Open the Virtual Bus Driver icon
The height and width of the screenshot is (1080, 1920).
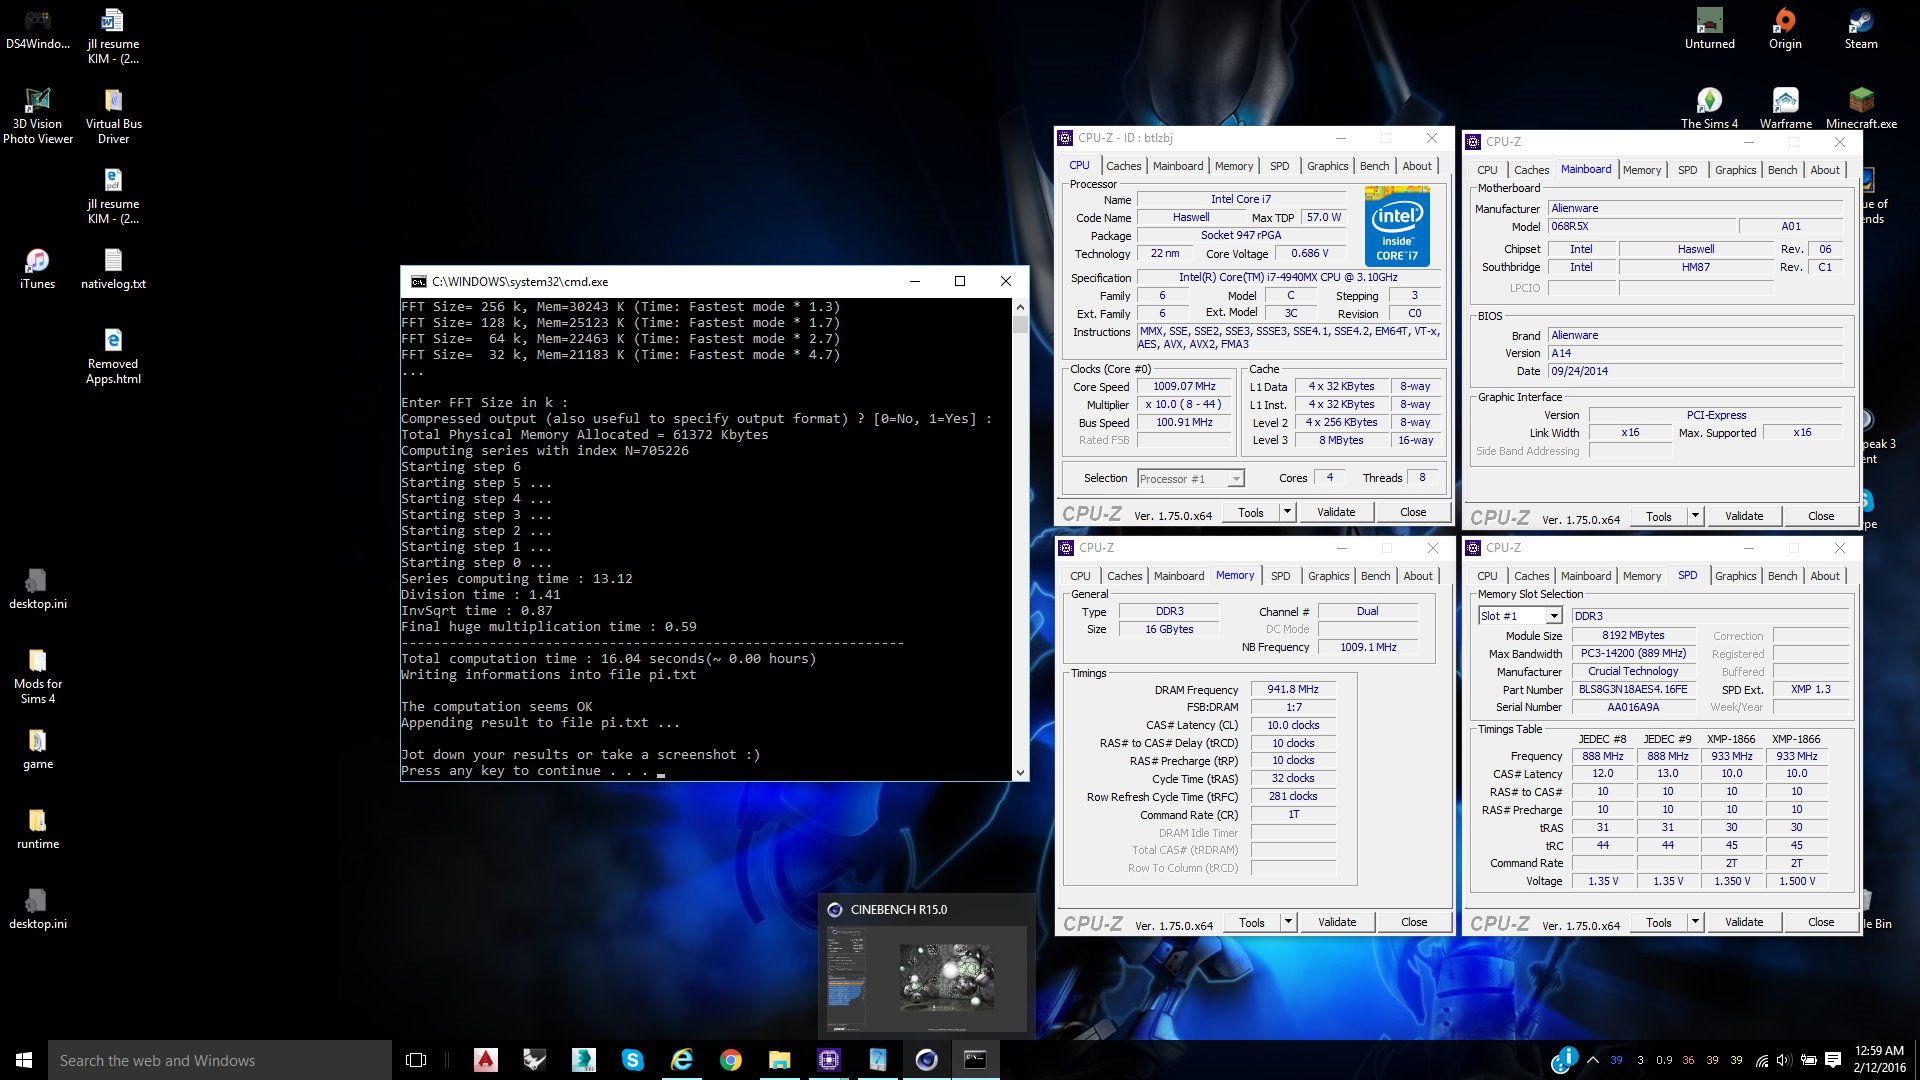(113, 116)
